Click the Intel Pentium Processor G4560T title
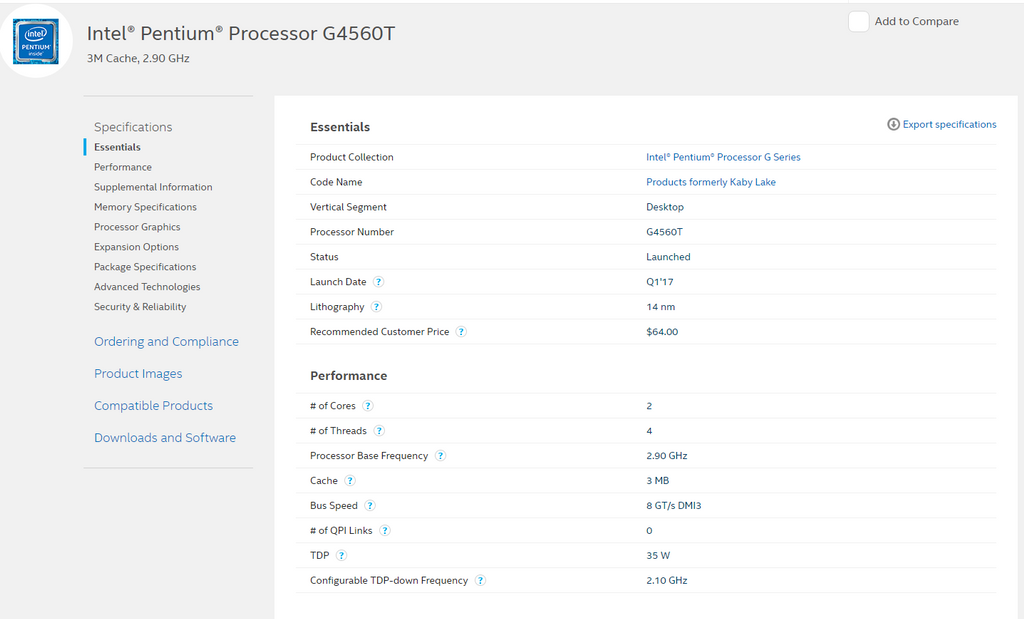Viewport: 1024px width, 619px height. click(x=241, y=33)
